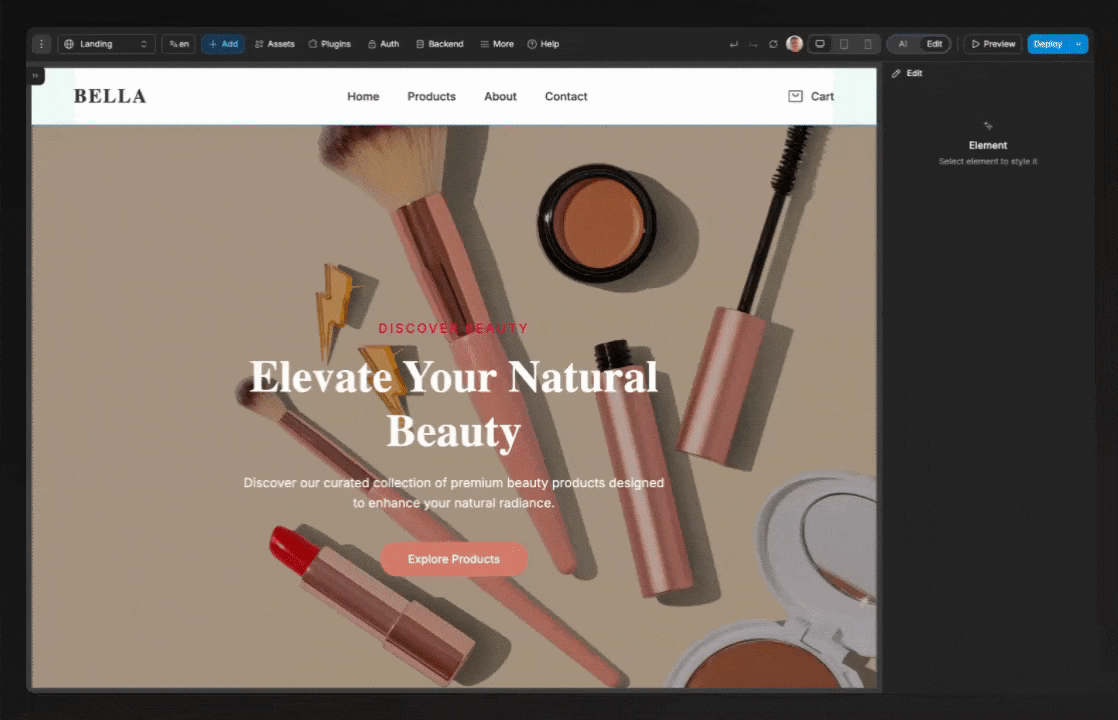Switch to desktop viewport mode
The width and height of the screenshot is (1118, 720).
pyautogui.click(x=820, y=44)
